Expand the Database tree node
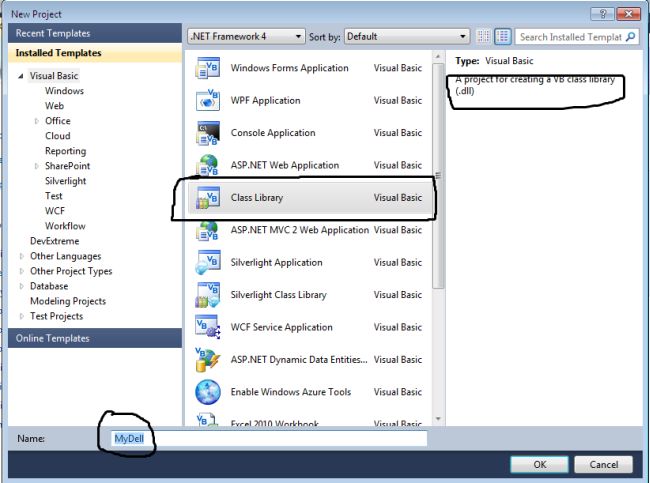Image resolution: width=650 pixels, height=483 pixels. (x=22, y=286)
